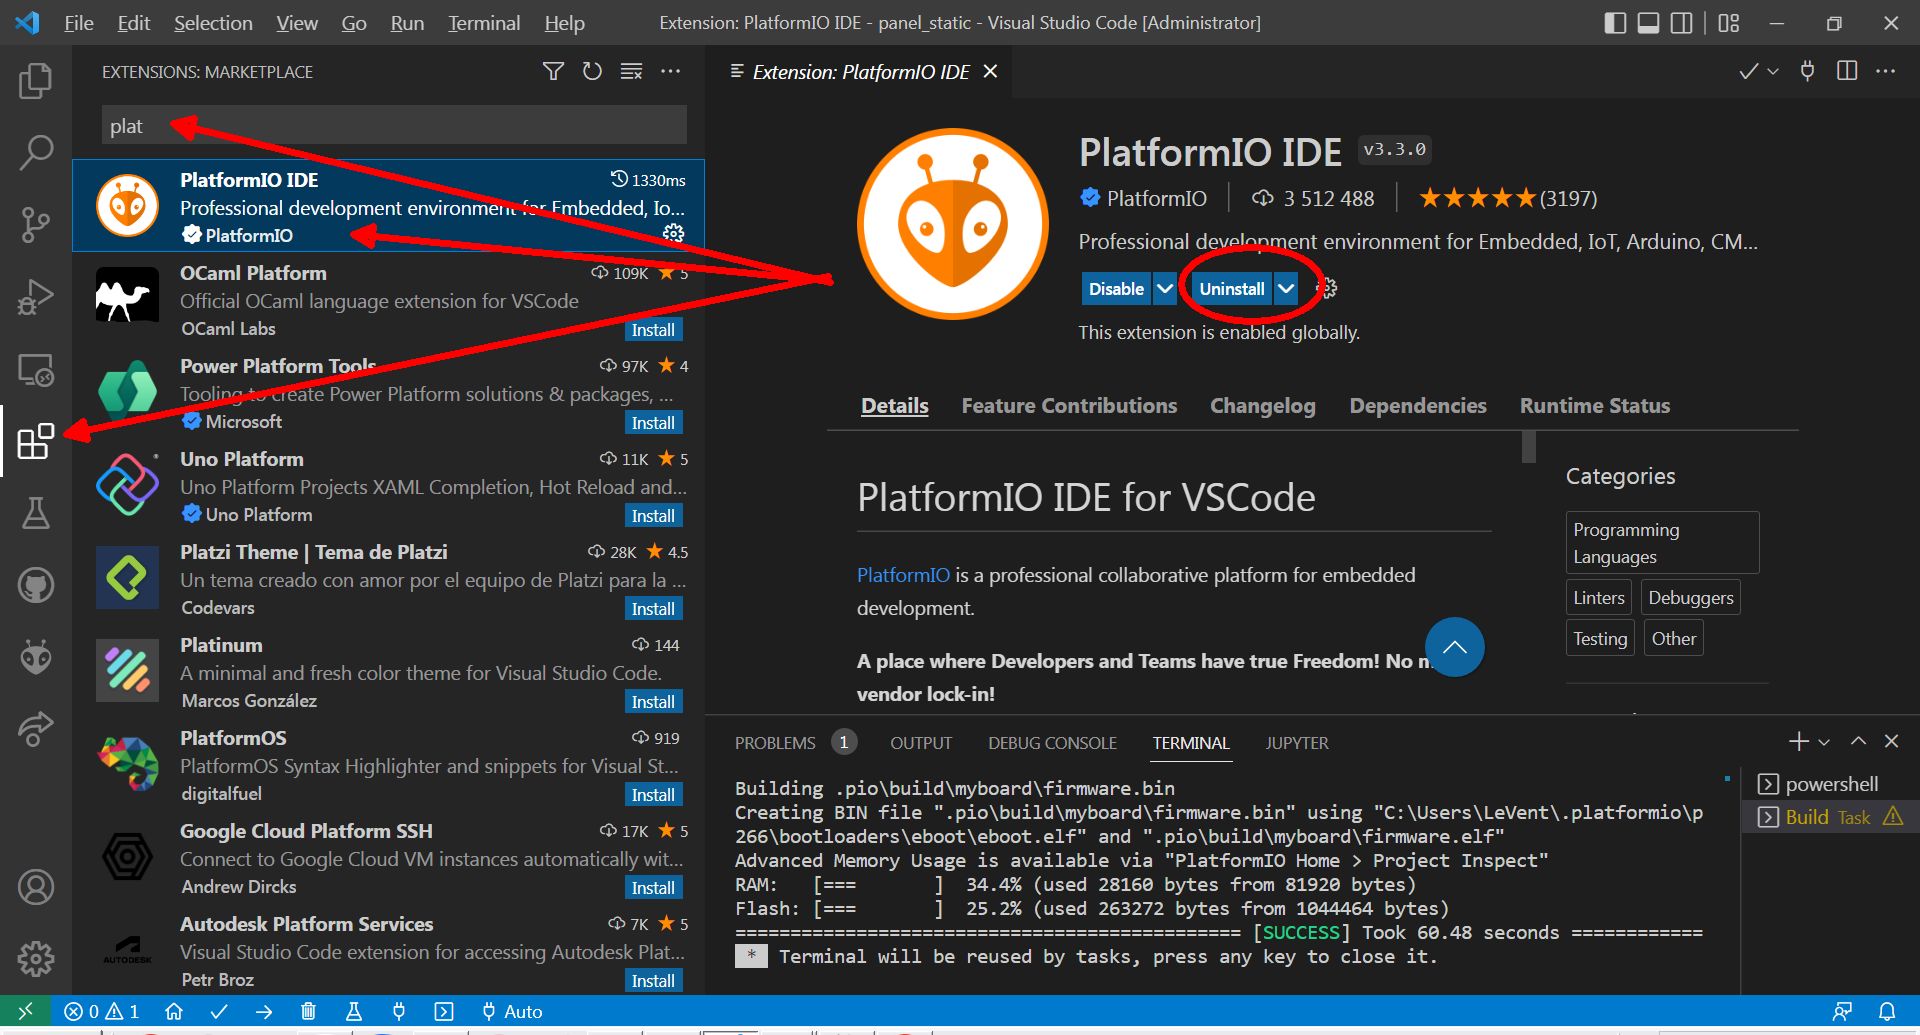Expand the Uninstall button dropdown arrow
This screenshot has width=1920, height=1035.
1286,289
